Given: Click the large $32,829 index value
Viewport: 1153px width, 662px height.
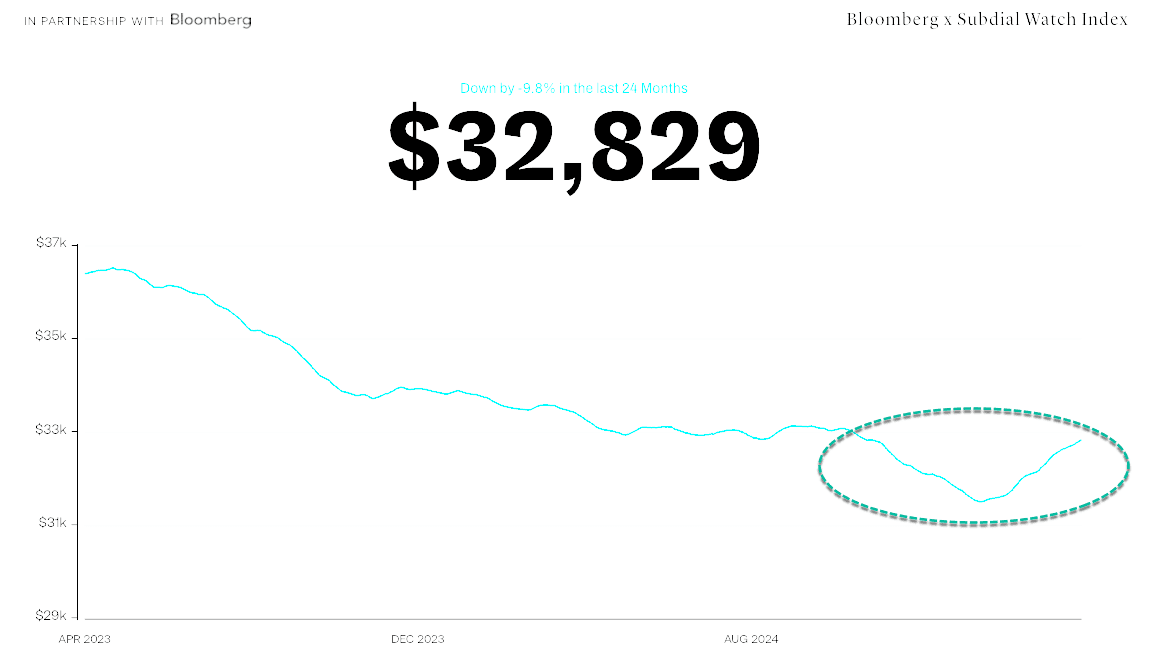Looking at the screenshot, I should click(574, 148).
